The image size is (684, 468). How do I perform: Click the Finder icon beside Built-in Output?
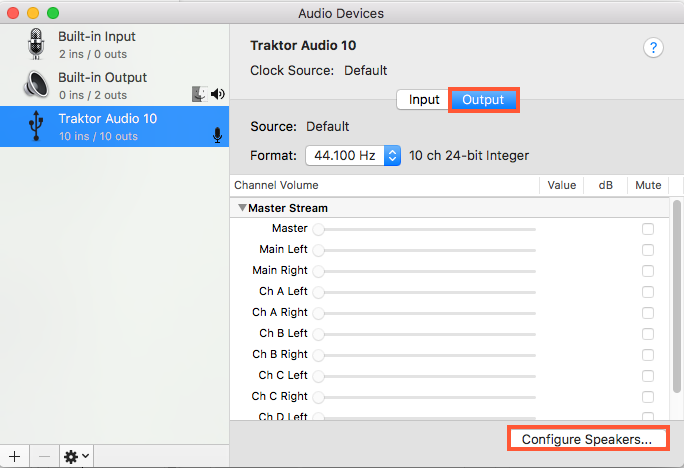[x=200, y=94]
